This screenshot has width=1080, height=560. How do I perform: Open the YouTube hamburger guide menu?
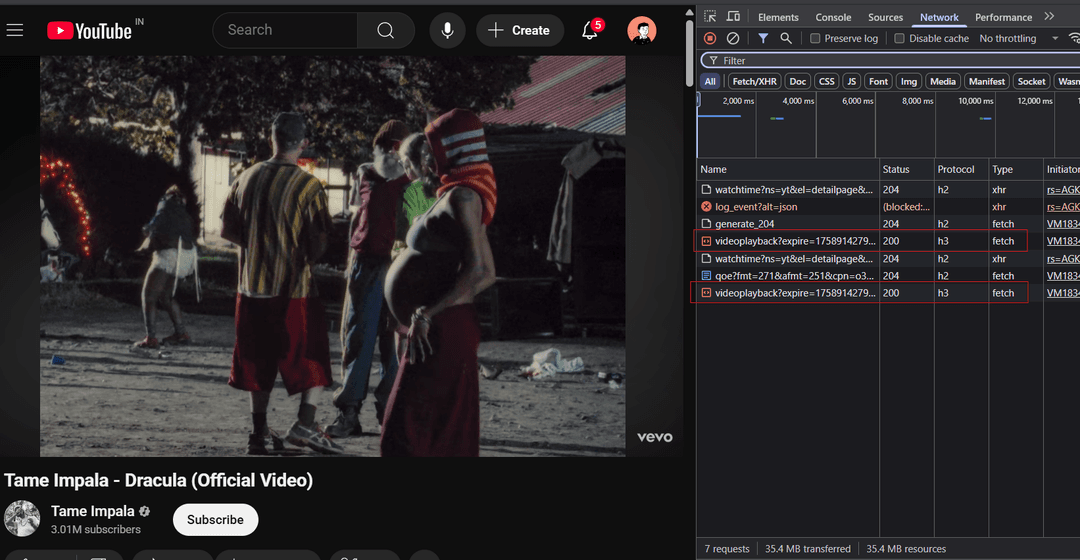(x=15, y=30)
